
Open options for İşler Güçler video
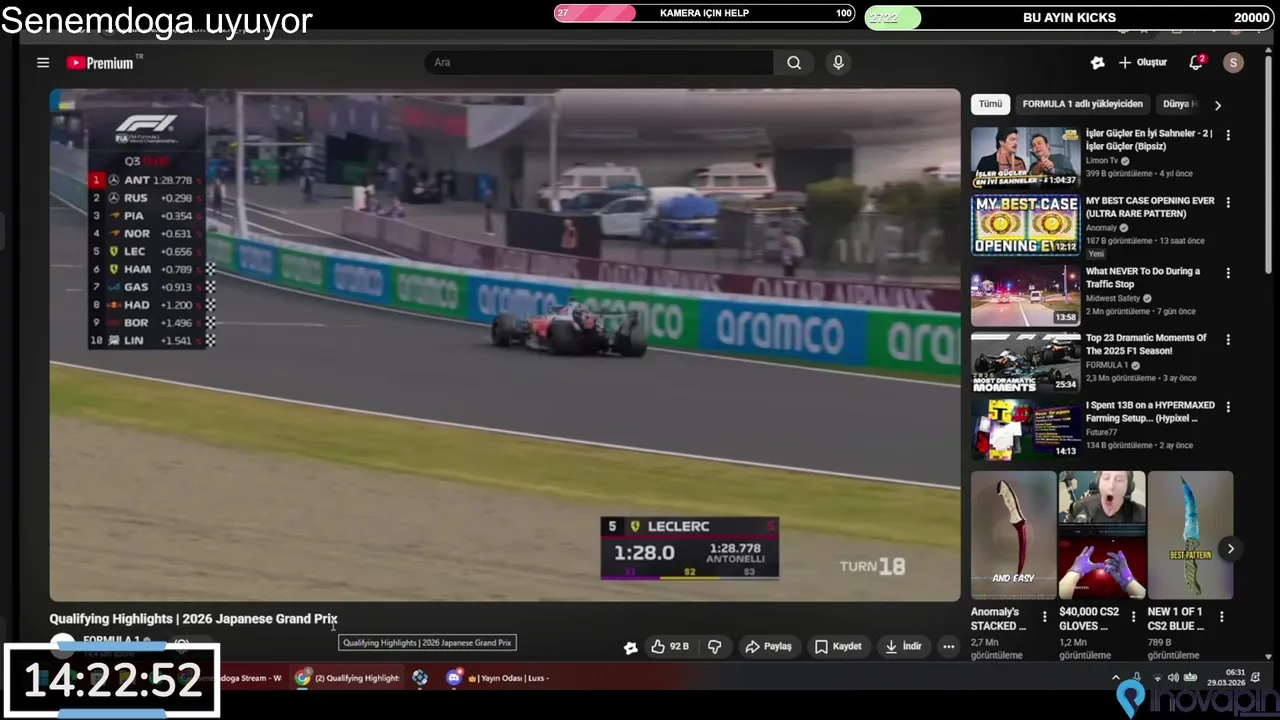1228,135
